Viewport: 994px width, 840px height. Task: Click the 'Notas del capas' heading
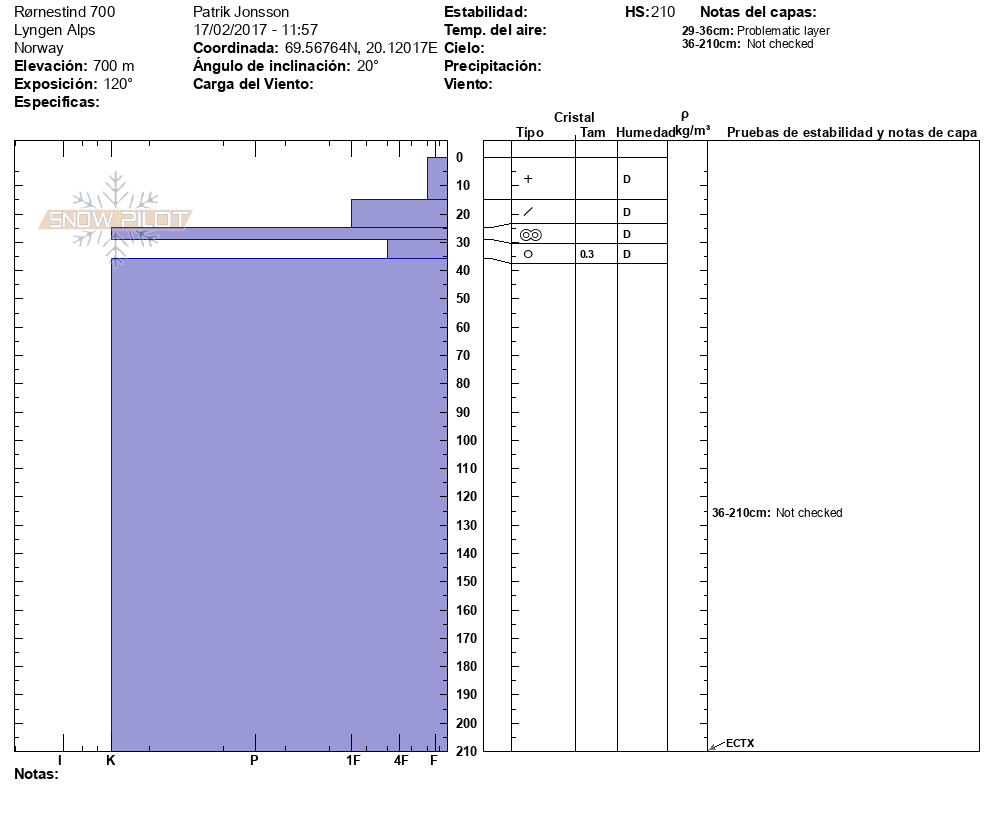(758, 12)
